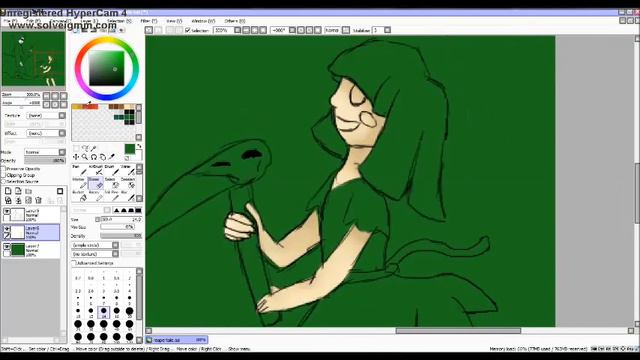
Task: Select the Brush tool
Action: pyautogui.click(x=112, y=170)
